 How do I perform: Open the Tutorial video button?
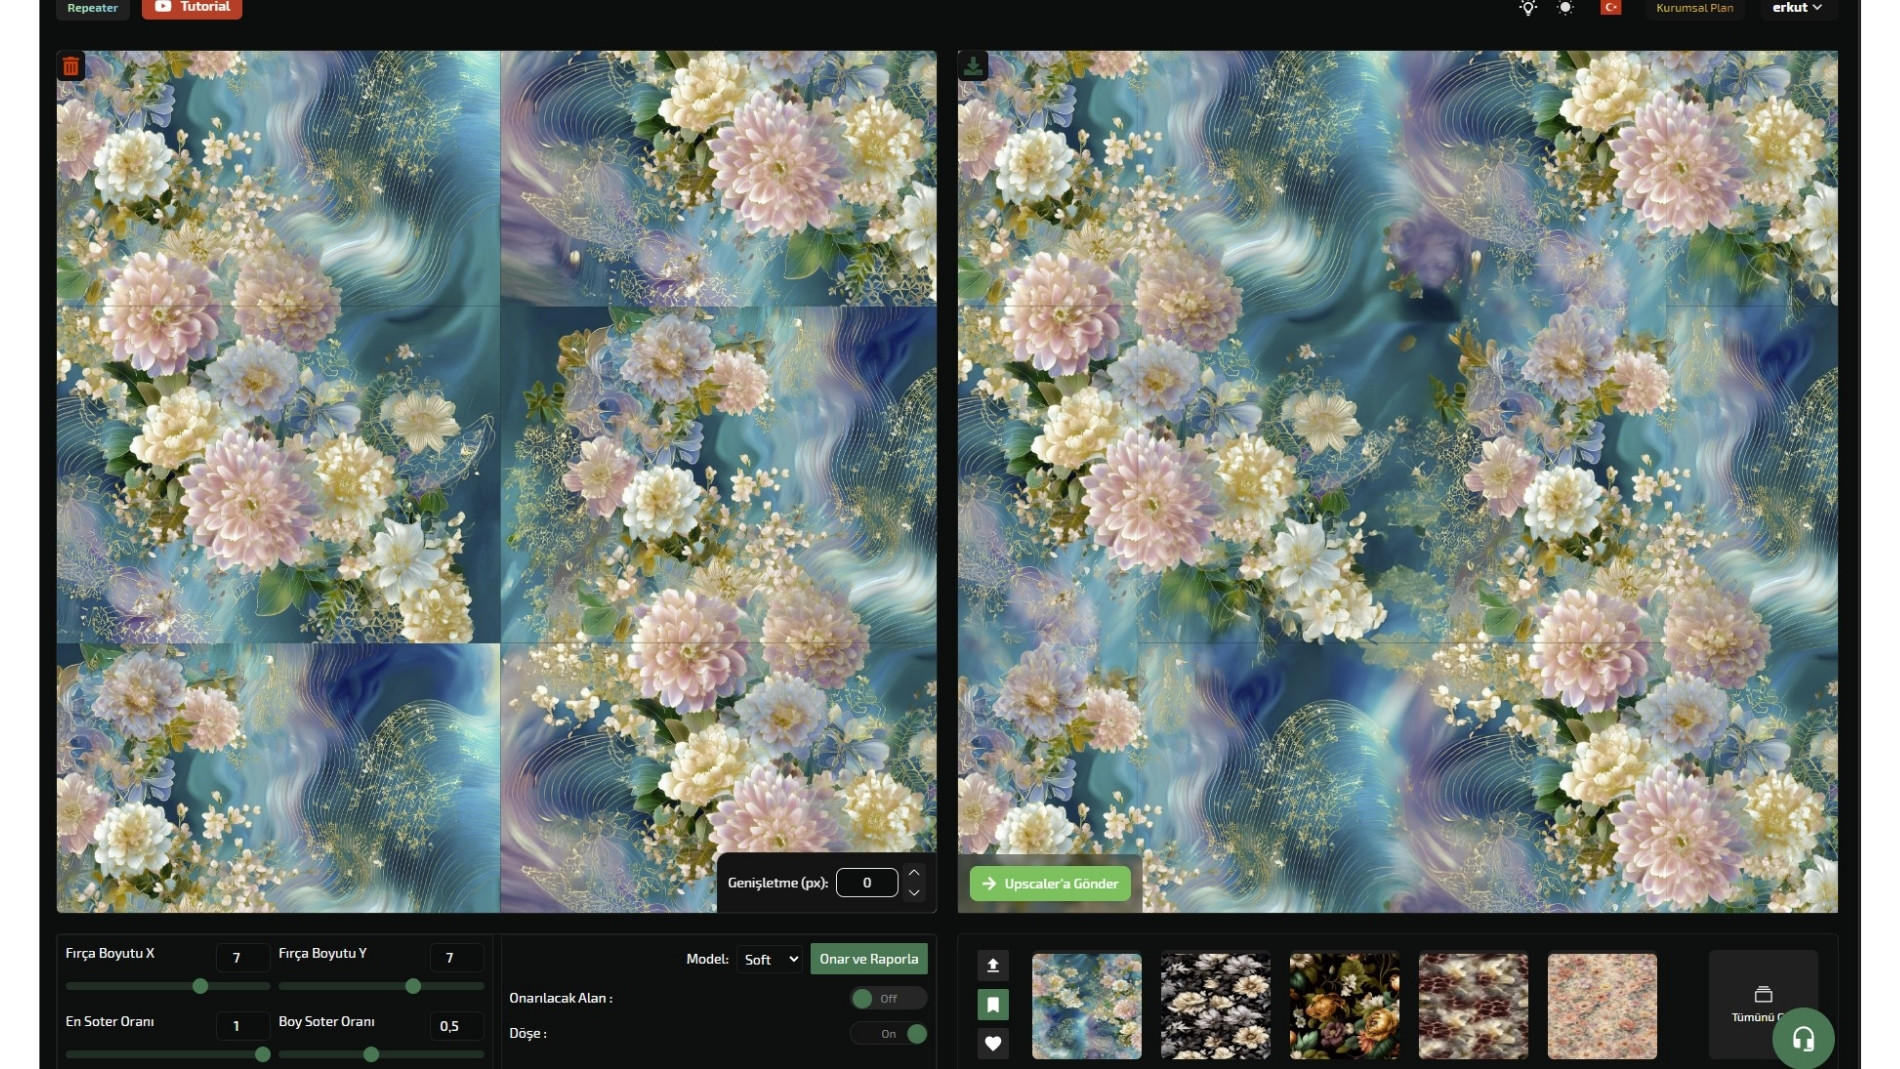click(192, 8)
